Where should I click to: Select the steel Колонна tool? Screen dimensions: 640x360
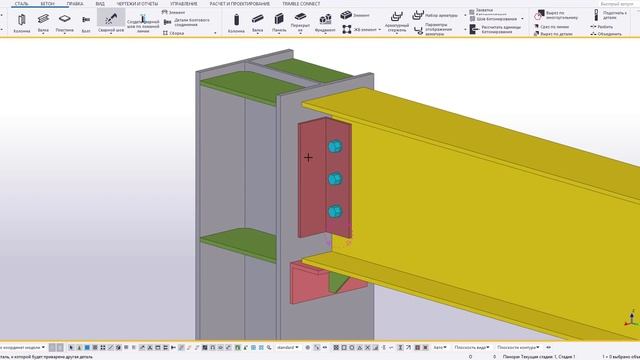[22, 23]
